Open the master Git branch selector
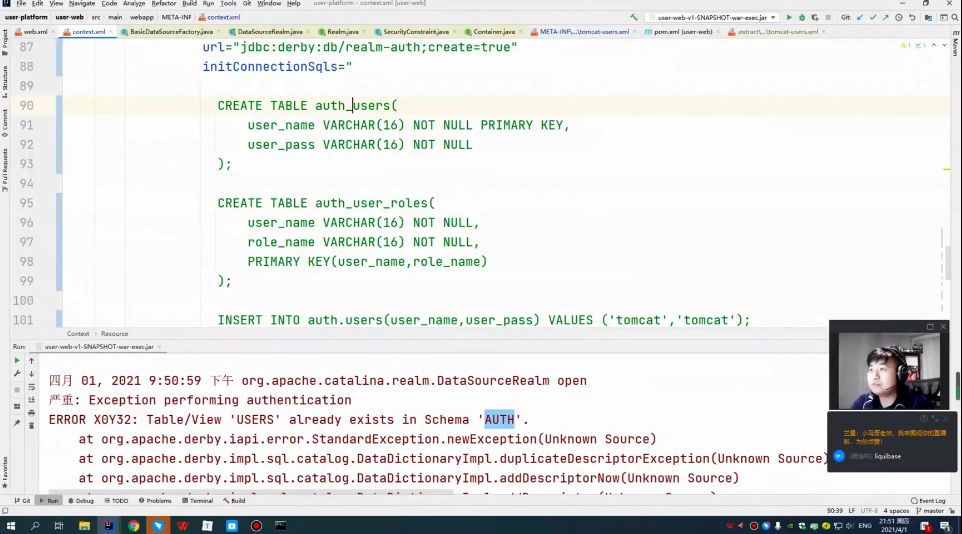 click(x=933, y=511)
